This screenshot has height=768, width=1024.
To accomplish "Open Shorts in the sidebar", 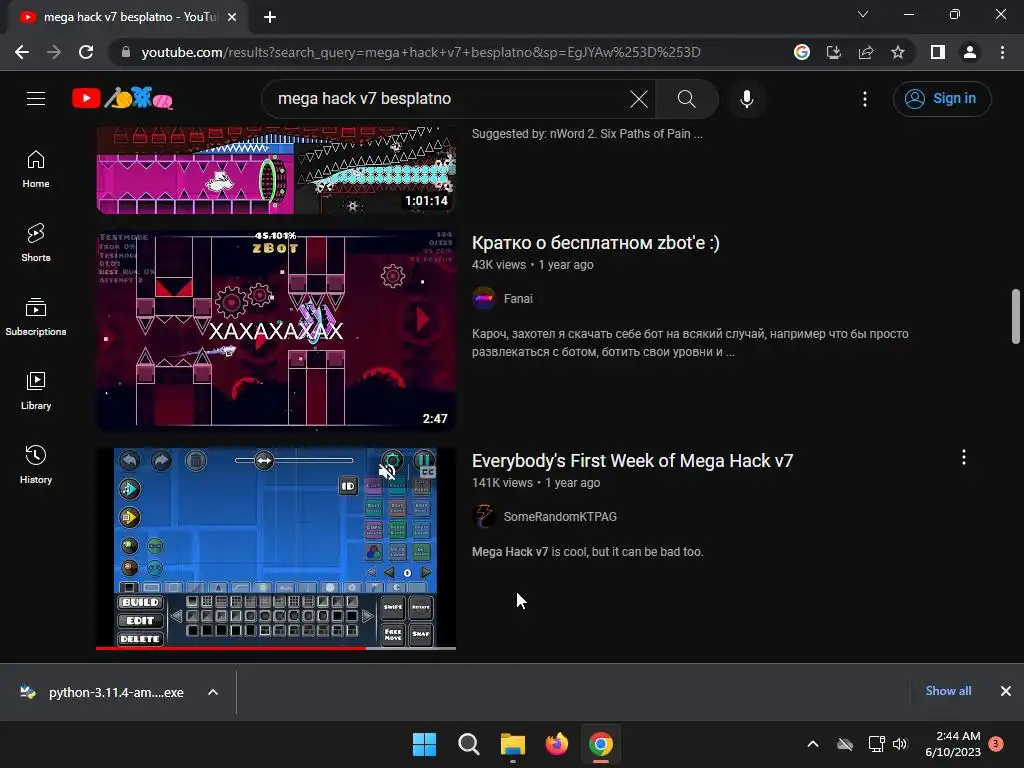I will pyautogui.click(x=36, y=243).
